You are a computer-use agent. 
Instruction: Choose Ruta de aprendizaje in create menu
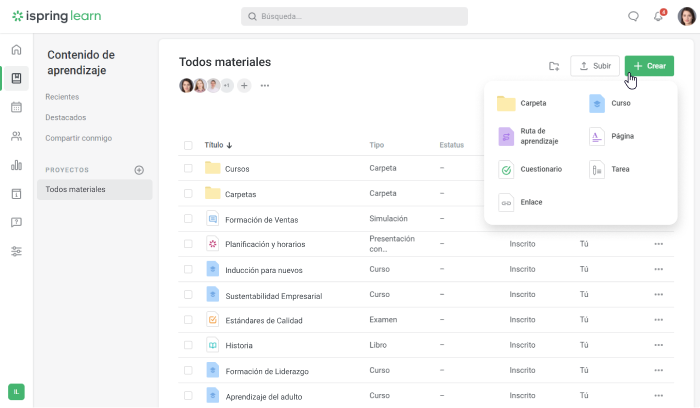coord(531,136)
